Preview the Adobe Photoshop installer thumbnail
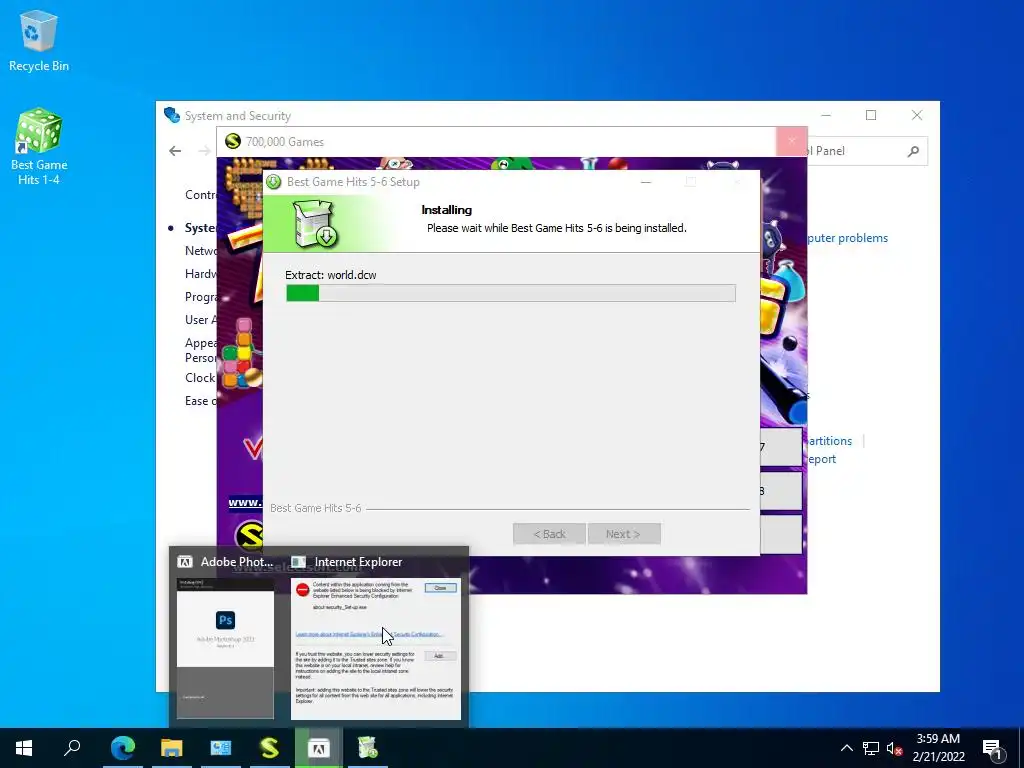The image size is (1024, 768). [x=225, y=648]
